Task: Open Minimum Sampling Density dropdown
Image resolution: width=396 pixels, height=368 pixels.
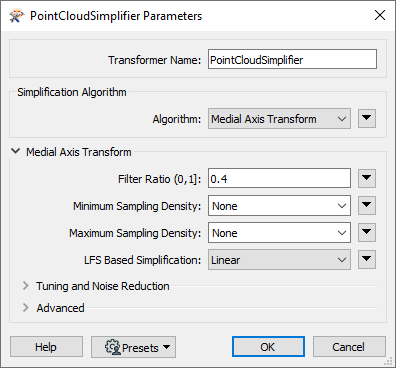Action: pyautogui.click(x=279, y=206)
